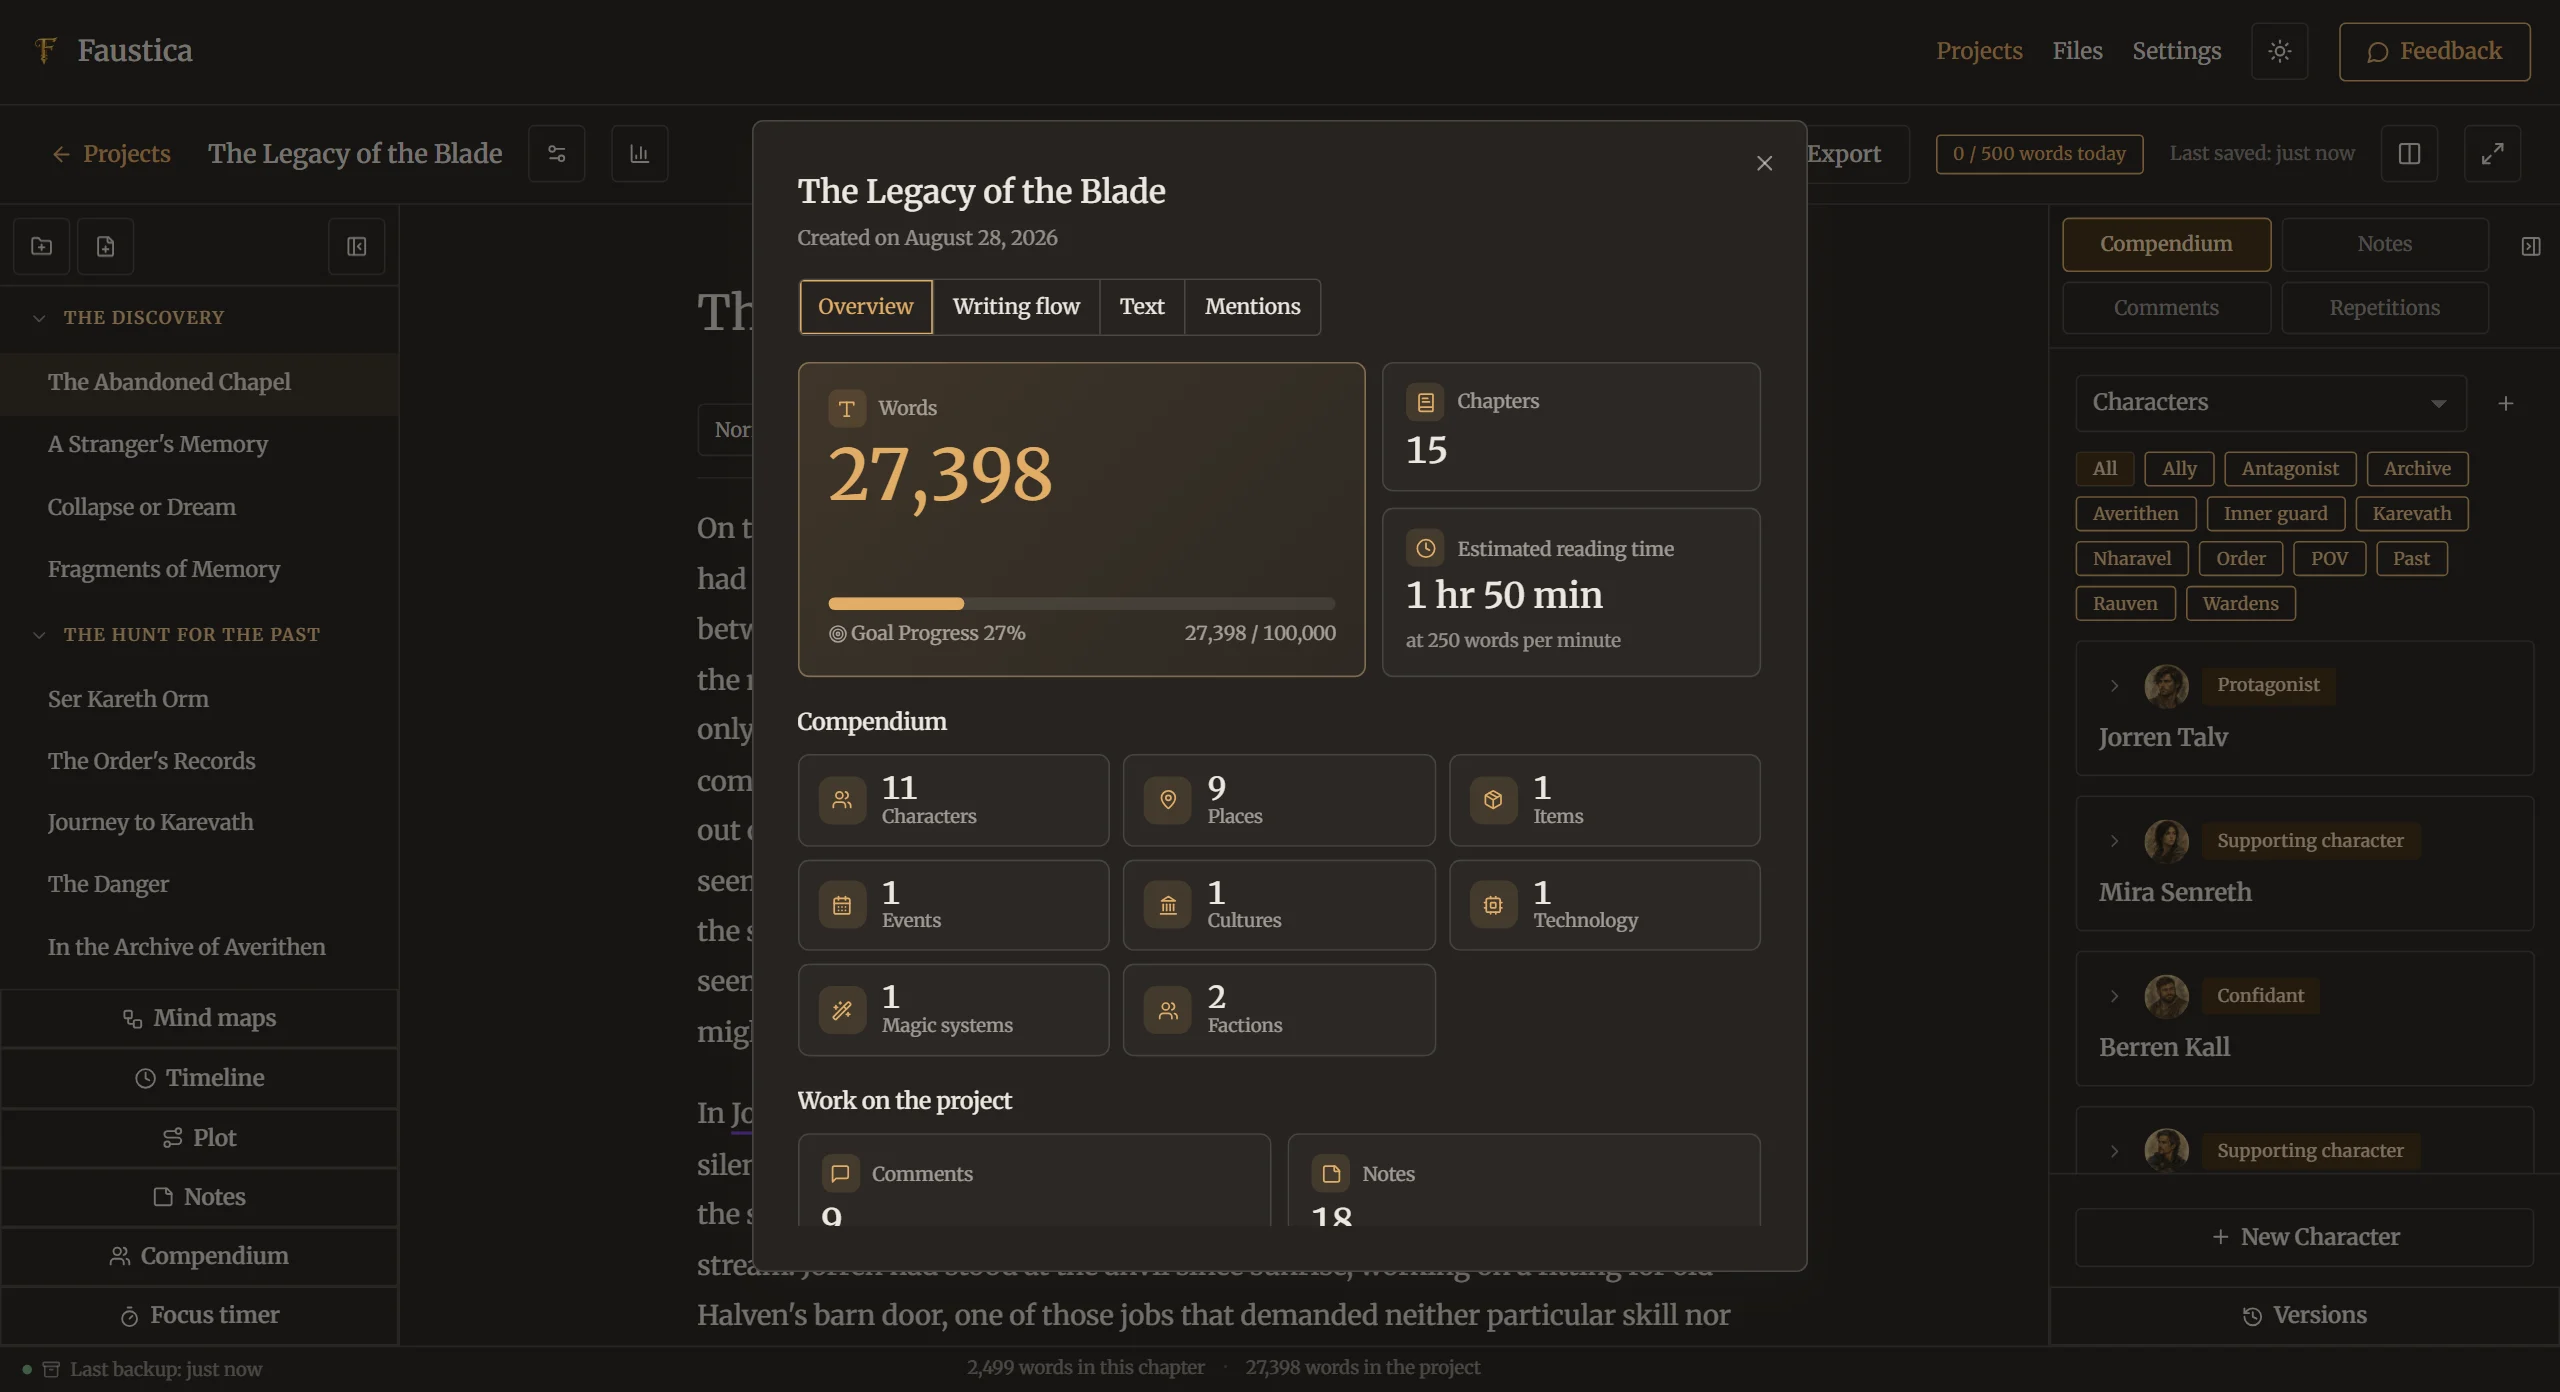The height and width of the screenshot is (1392, 2560).
Task: Open the Factions compendium card
Action: pos(1279,1009)
